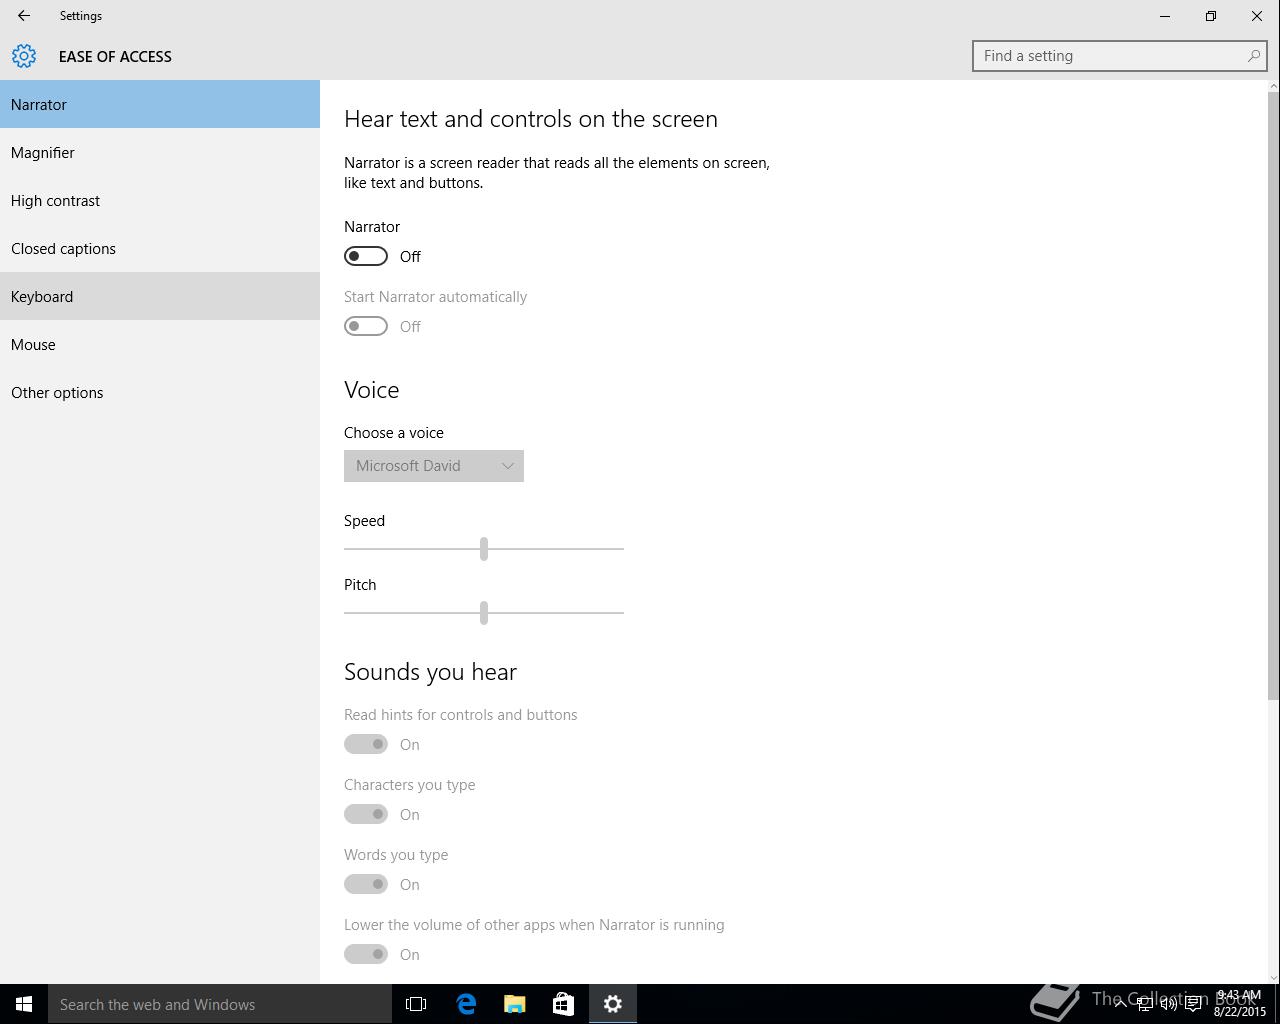The width and height of the screenshot is (1280, 1024).
Task: Open High contrast settings
Action: [x=160, y=200]
